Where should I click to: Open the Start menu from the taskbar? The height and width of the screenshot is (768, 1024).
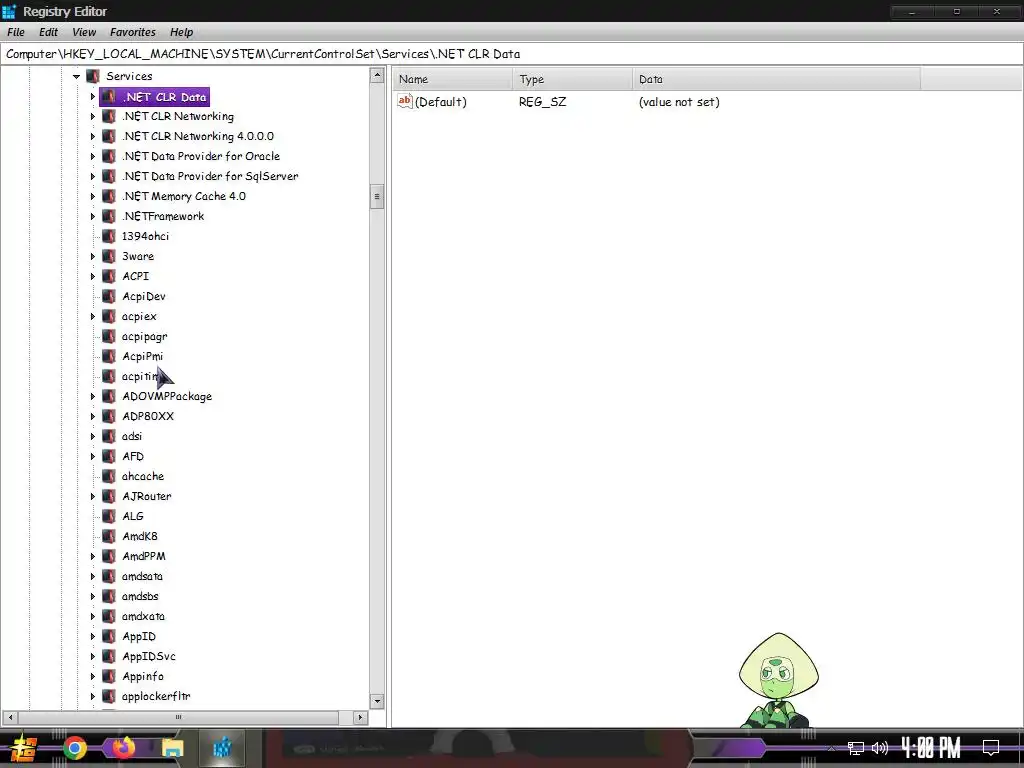pyautogui.click(x=24, y=748)
